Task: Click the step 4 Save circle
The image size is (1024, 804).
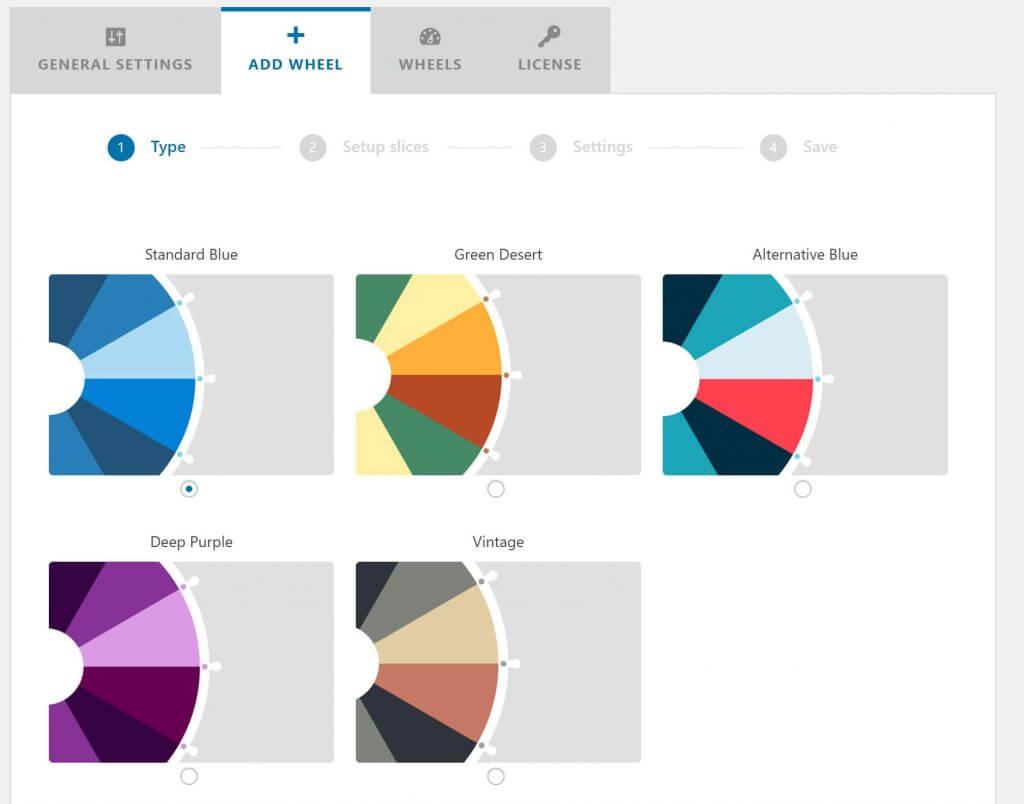Action: click(x=773, y=147)
